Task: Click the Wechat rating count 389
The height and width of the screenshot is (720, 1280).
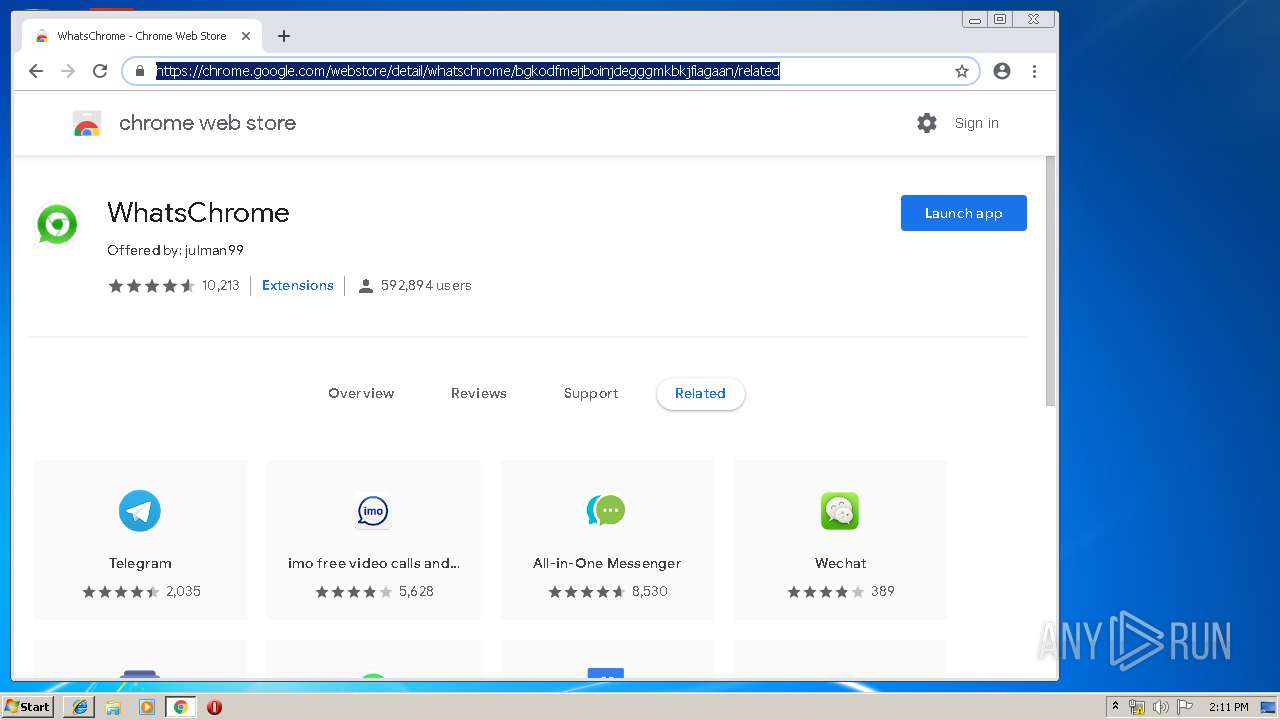Action: click(882, 591)
